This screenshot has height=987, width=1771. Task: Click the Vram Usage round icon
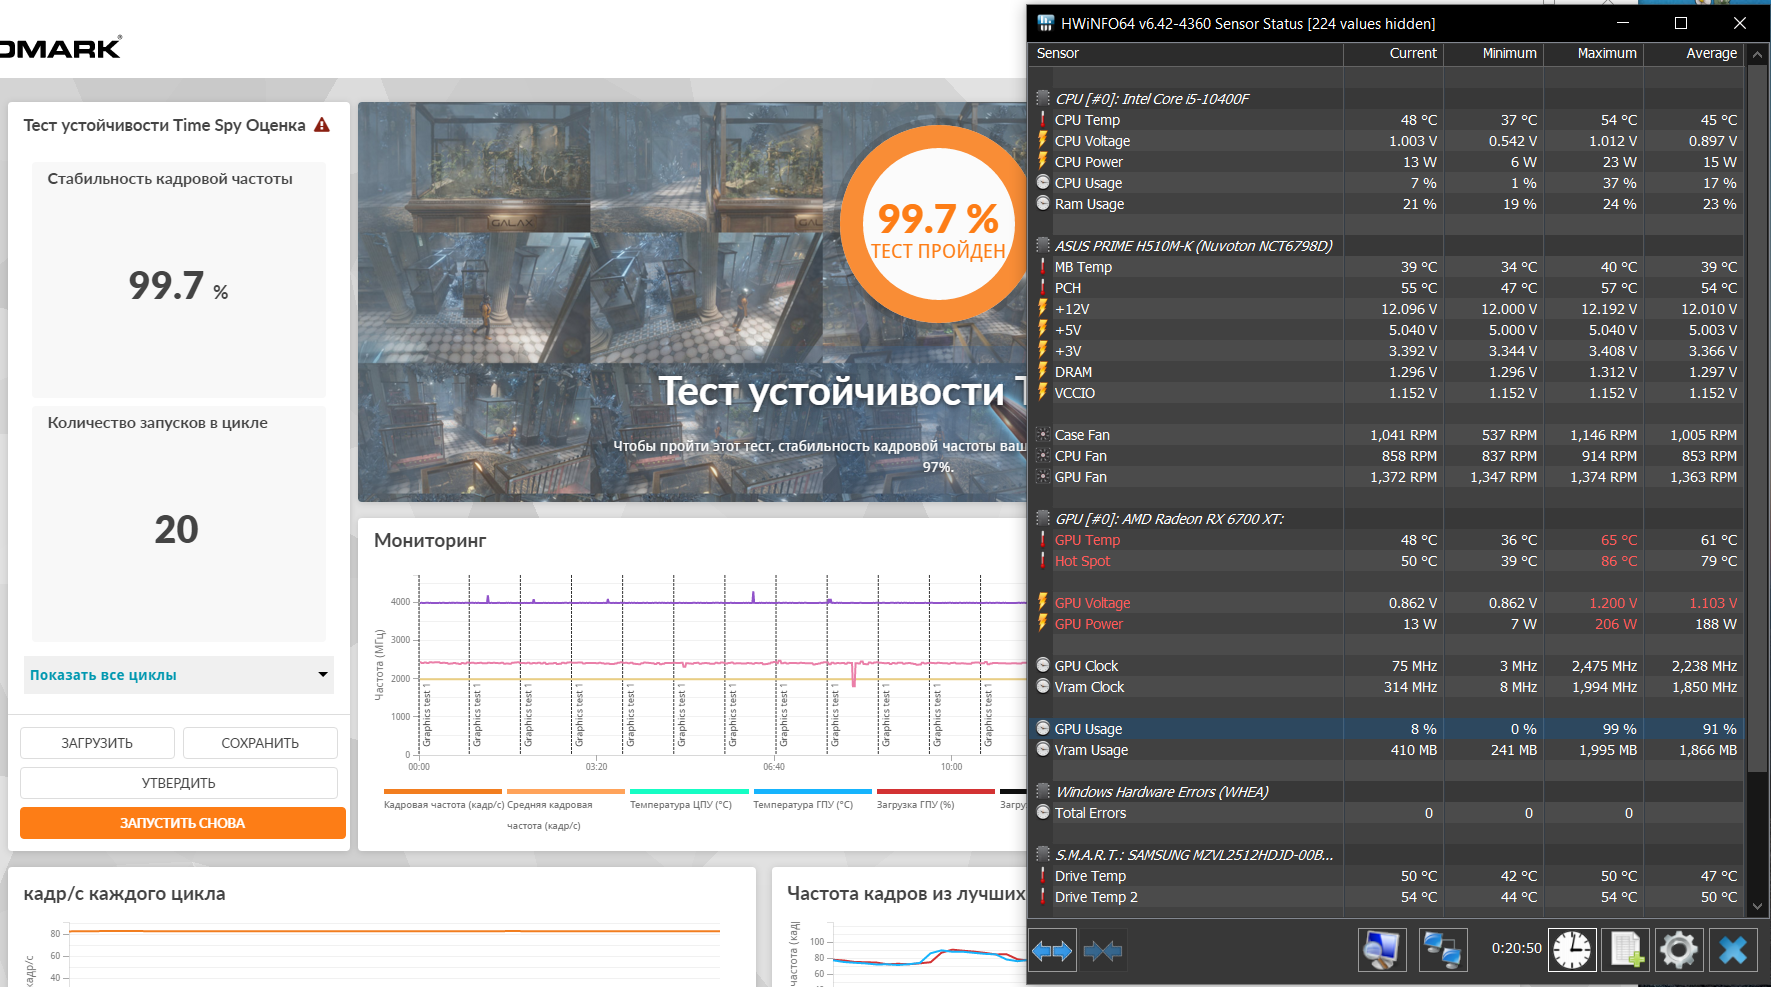[1043, 750]
